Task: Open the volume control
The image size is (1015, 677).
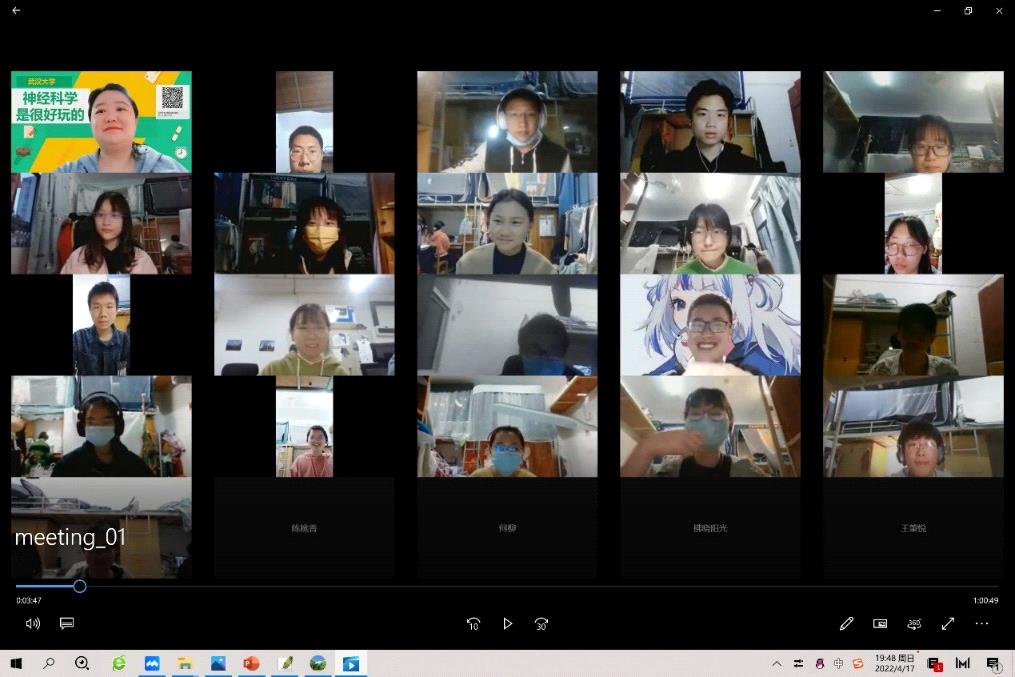Action: click(x=32, y=623)
